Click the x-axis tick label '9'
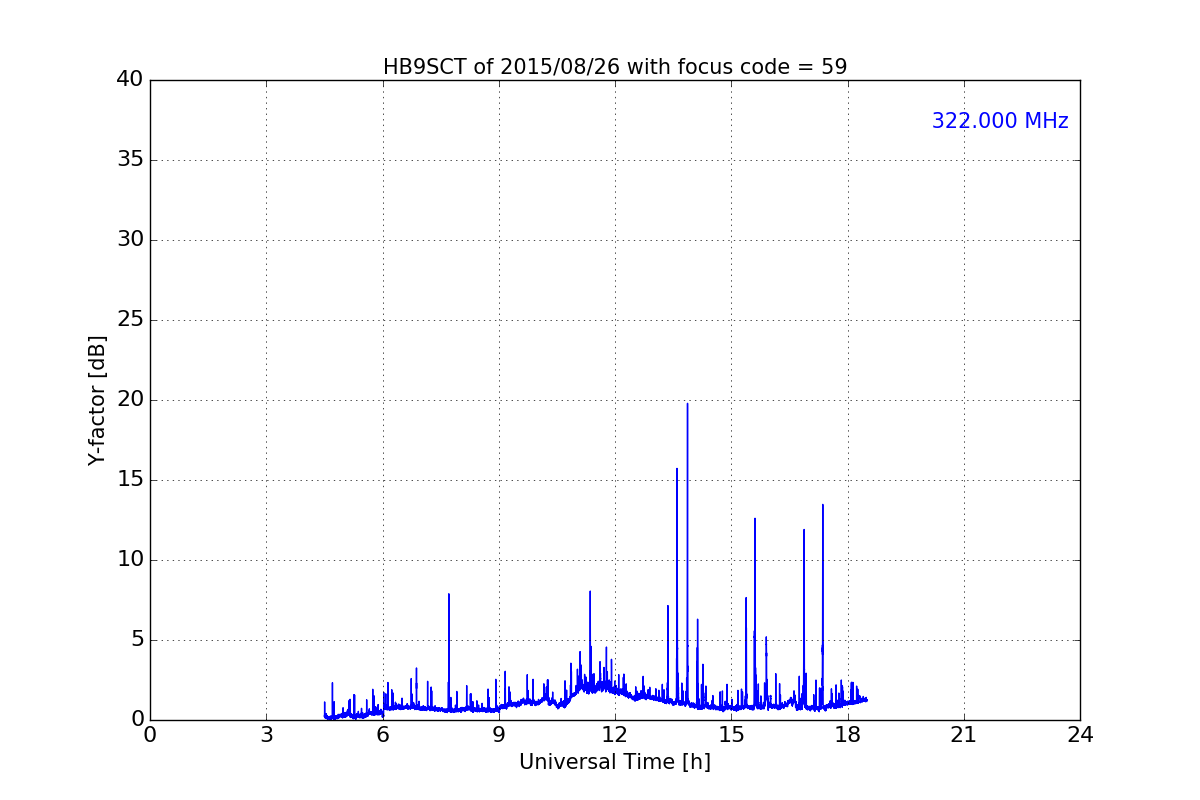Viewport: 1200px width, 800px height. (x=499, y=735)
